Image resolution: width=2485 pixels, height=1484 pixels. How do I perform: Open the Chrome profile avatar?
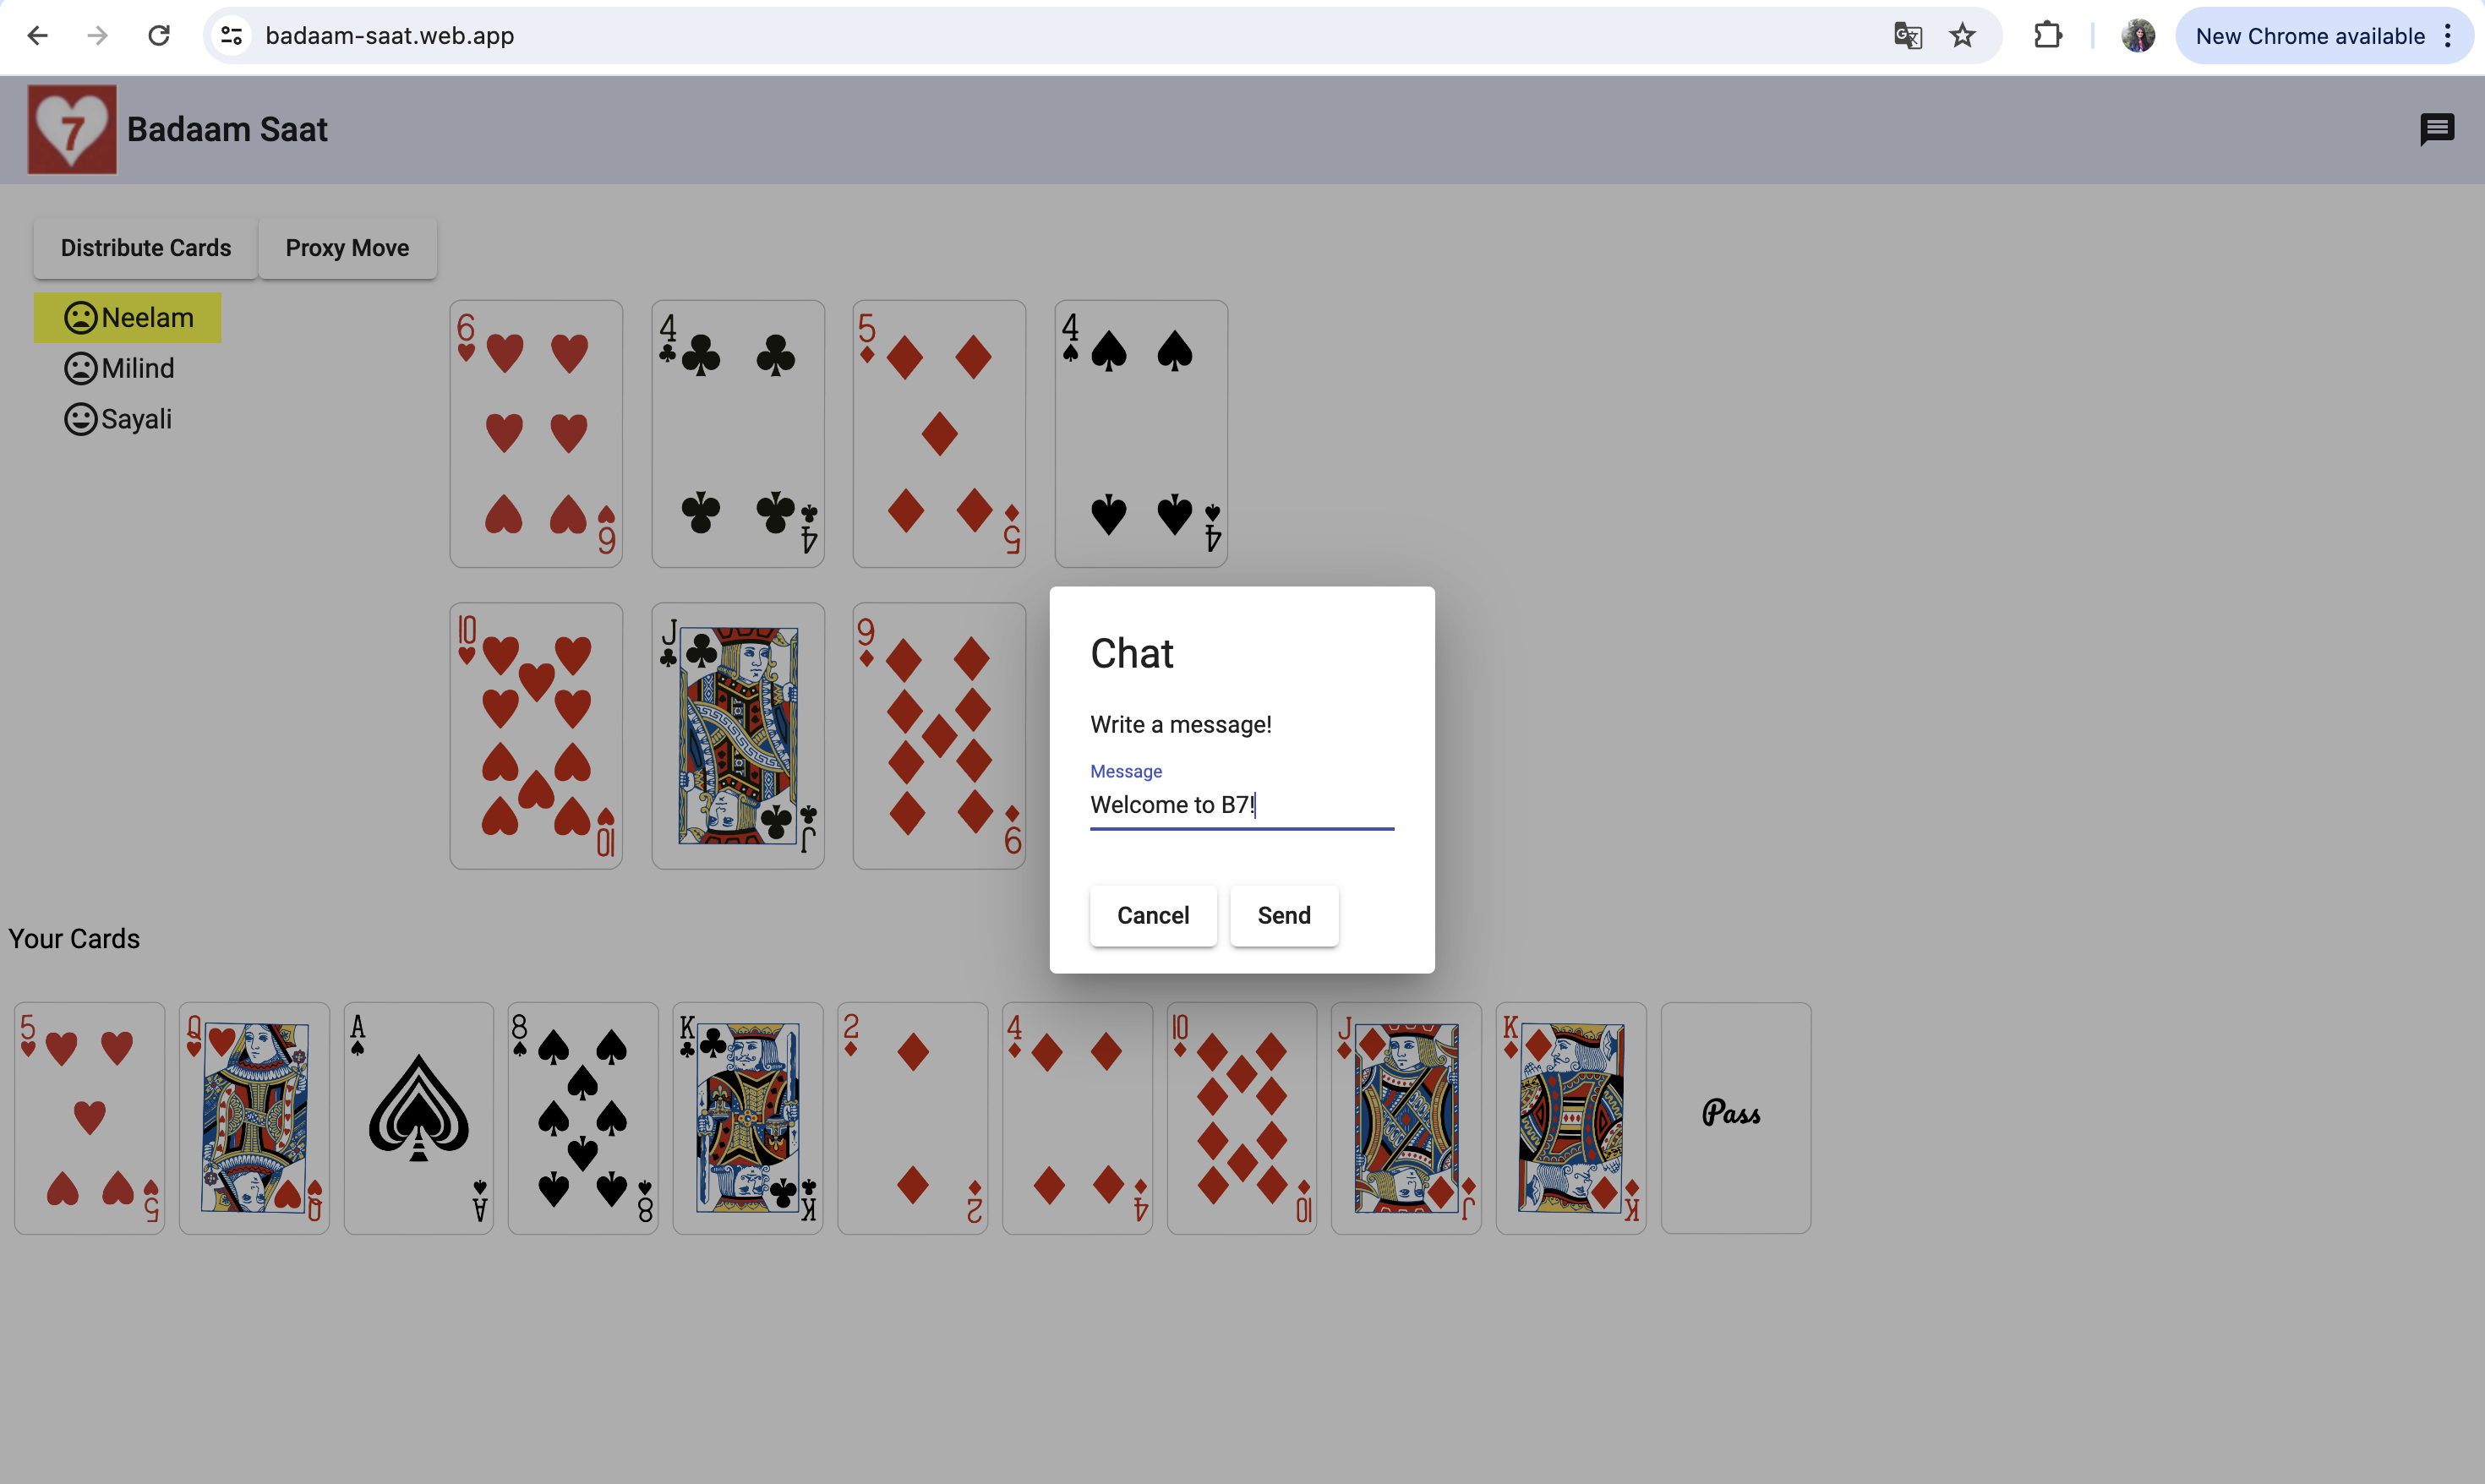(x=2137, y=36)
